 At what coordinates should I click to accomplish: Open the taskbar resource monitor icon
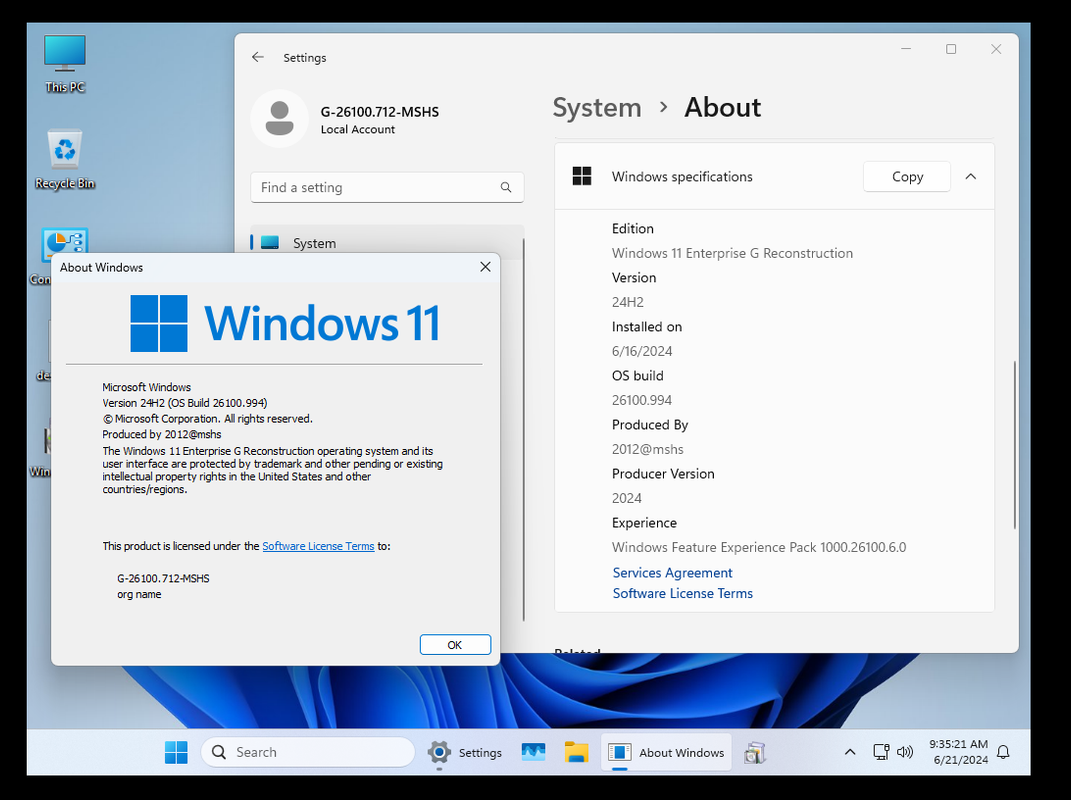point(533,752)
